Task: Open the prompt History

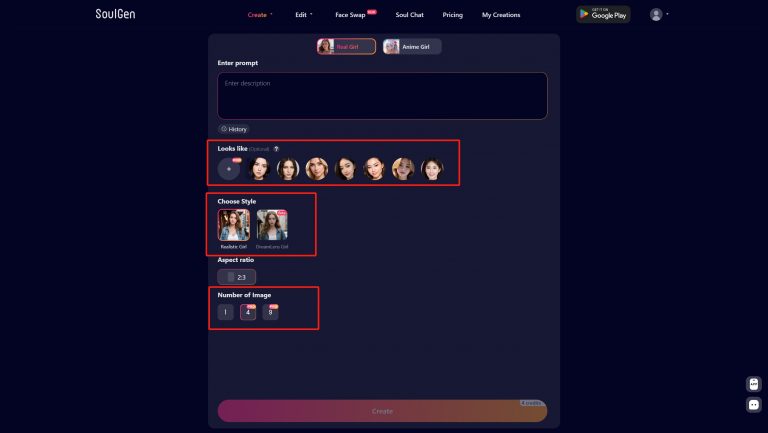Action: click(x=234, y=129)
